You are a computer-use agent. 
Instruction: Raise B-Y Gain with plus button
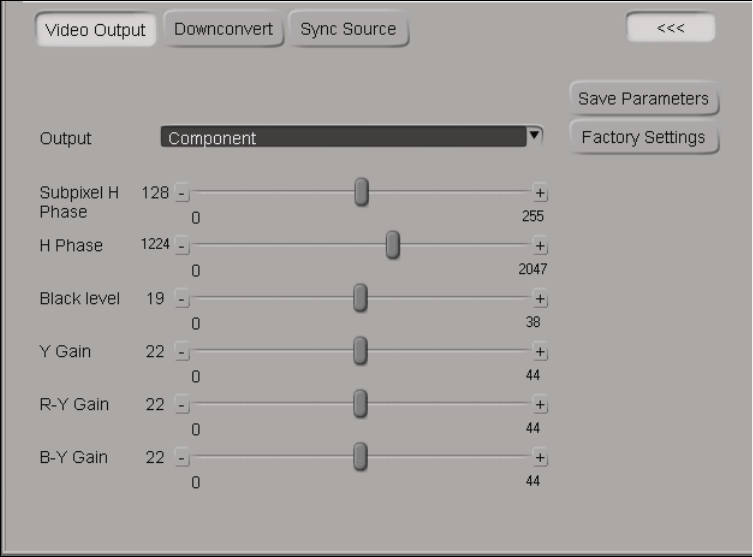(x=541, y=457)
